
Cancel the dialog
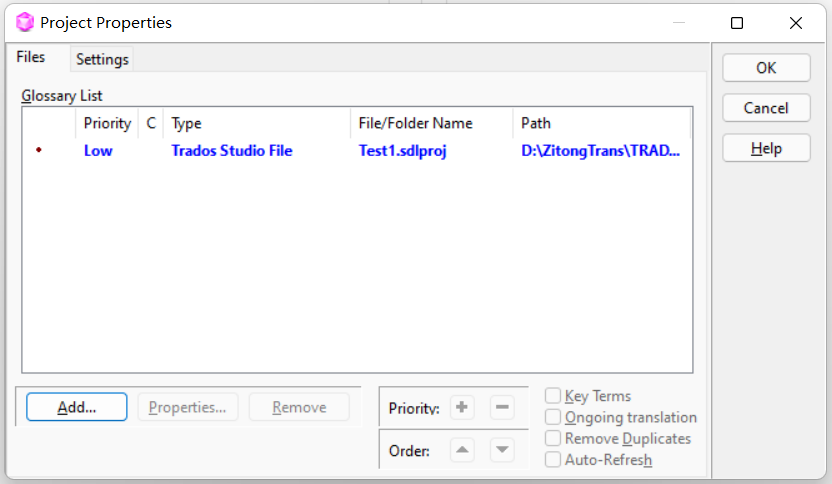point(766,108)
